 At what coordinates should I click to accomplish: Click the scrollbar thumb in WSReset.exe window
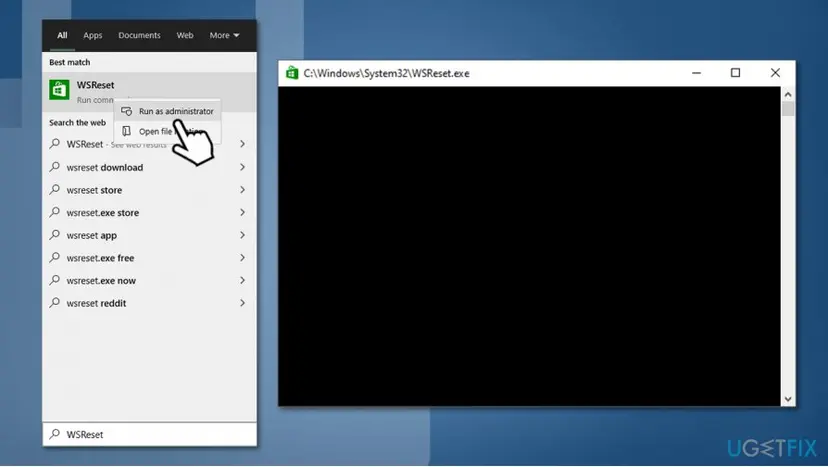point(788,109)
